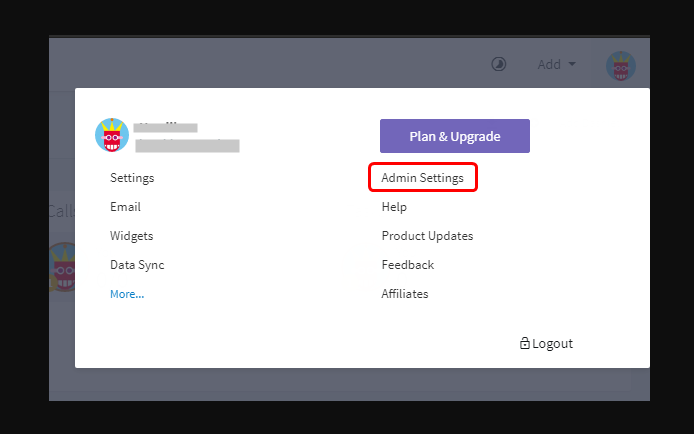Click the Plan & Upgrade button
The height and width of the screenshot is (434, 694).
pos(454,136)
